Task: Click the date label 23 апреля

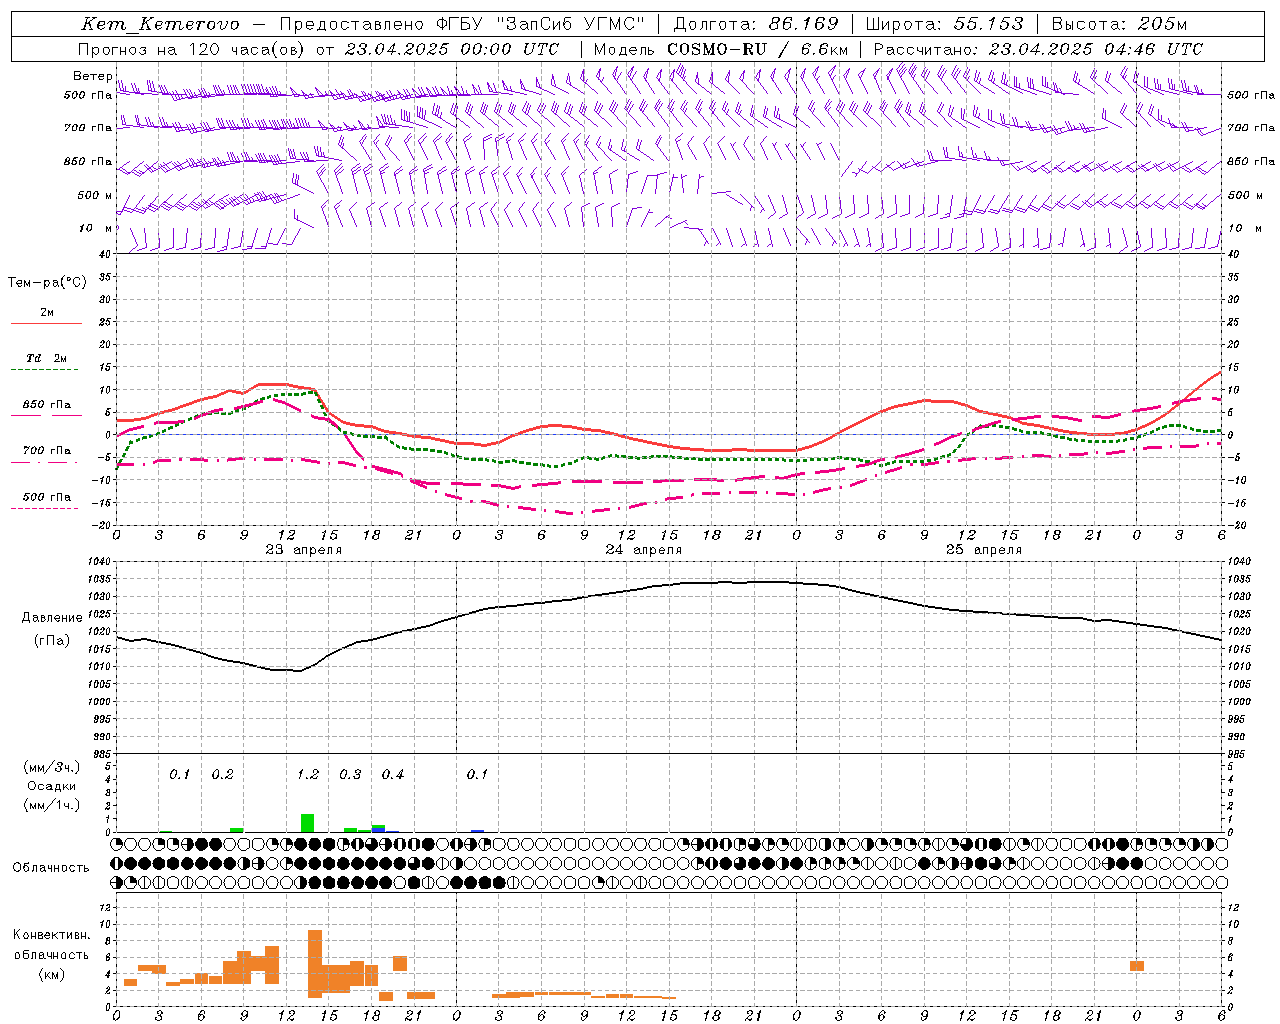Action: [x=304, y=550]
